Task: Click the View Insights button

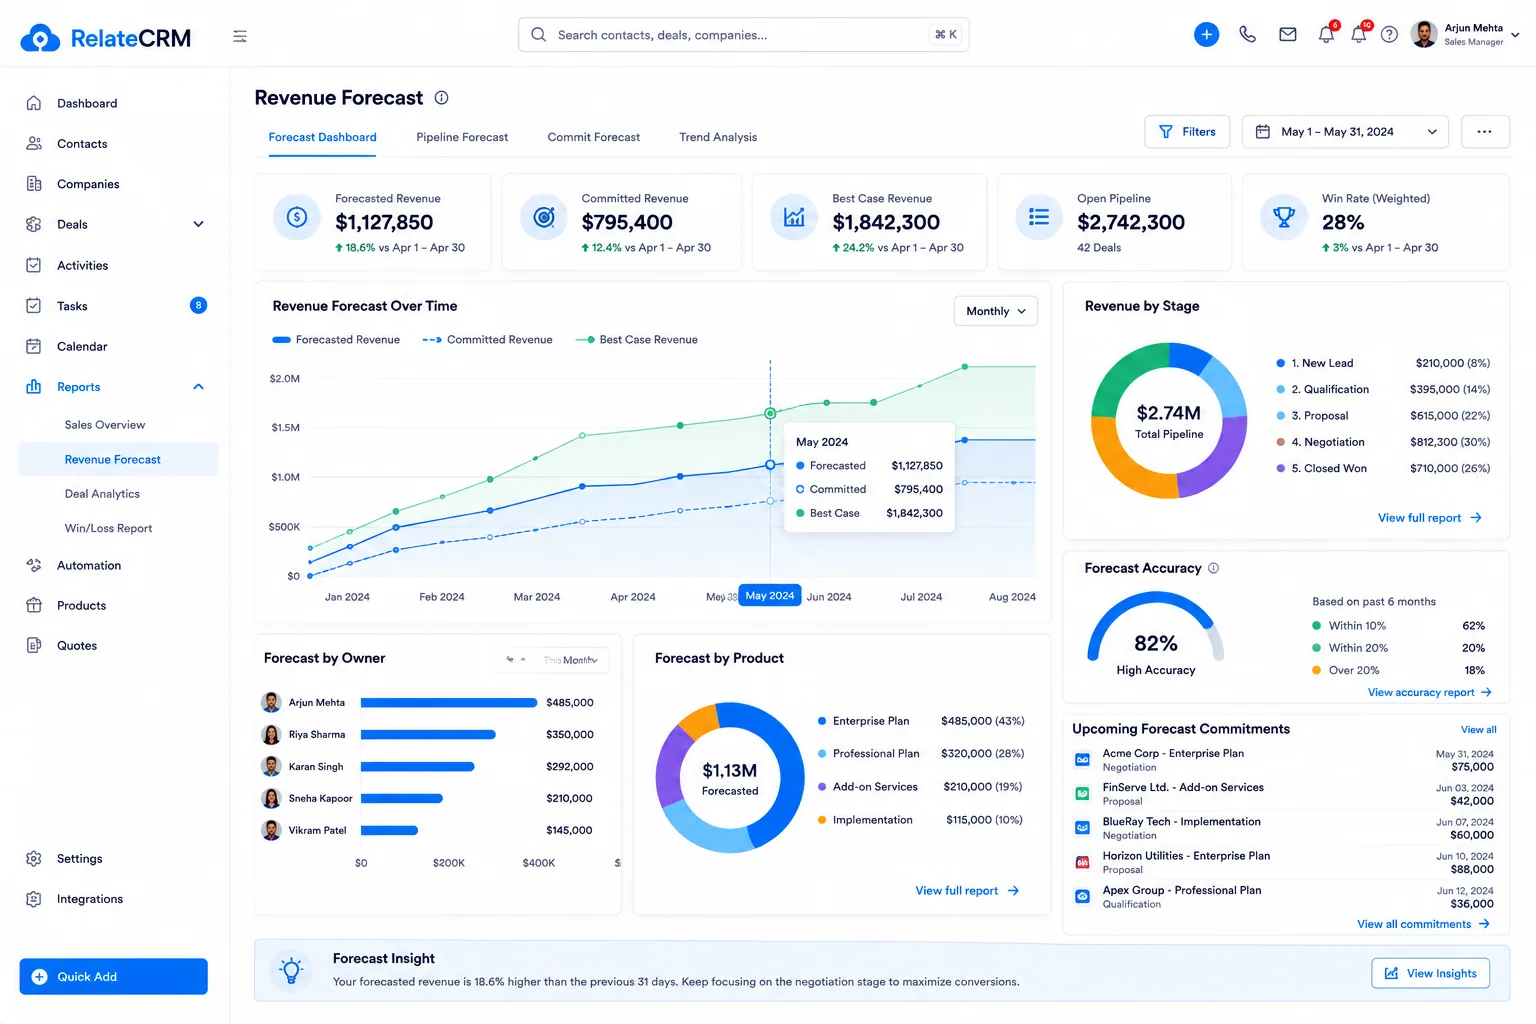Action: pos(1430,973)
